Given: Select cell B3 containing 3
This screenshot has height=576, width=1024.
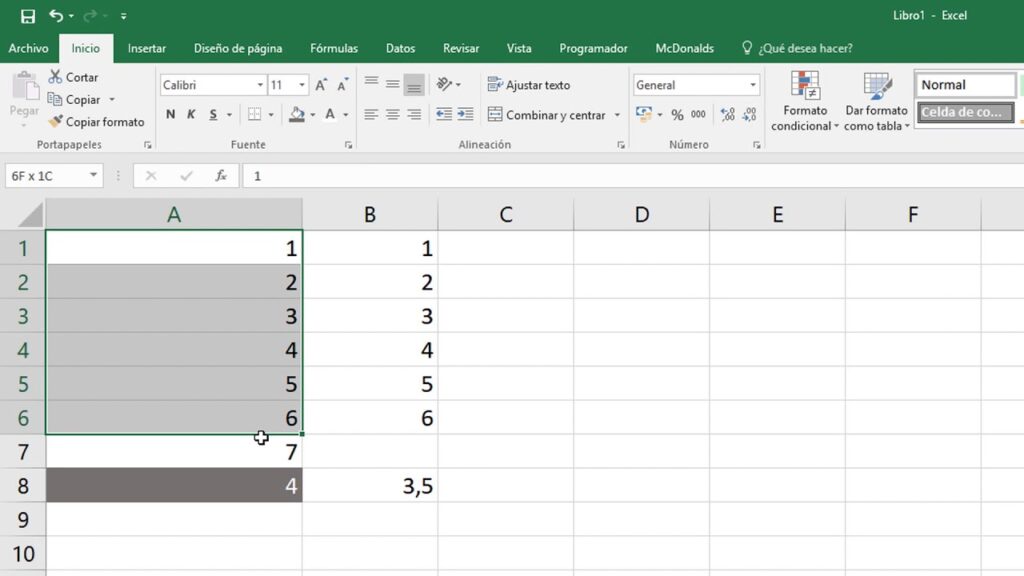Looking at the screenshot, I should coord(370,316).
